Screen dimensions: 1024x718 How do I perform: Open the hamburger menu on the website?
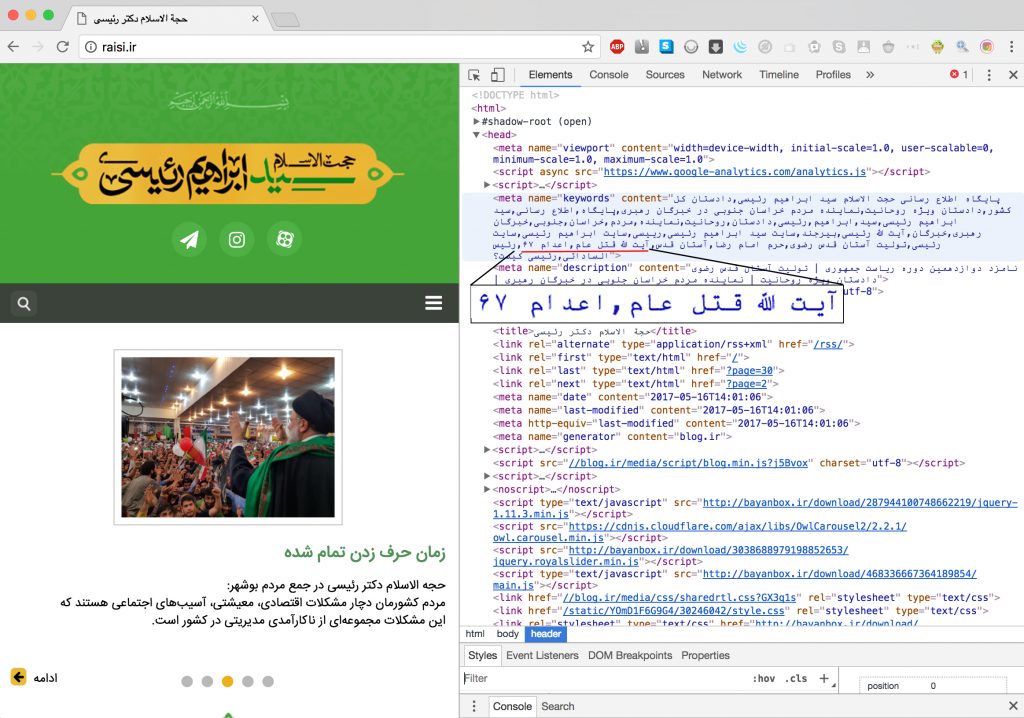point(434,303)
